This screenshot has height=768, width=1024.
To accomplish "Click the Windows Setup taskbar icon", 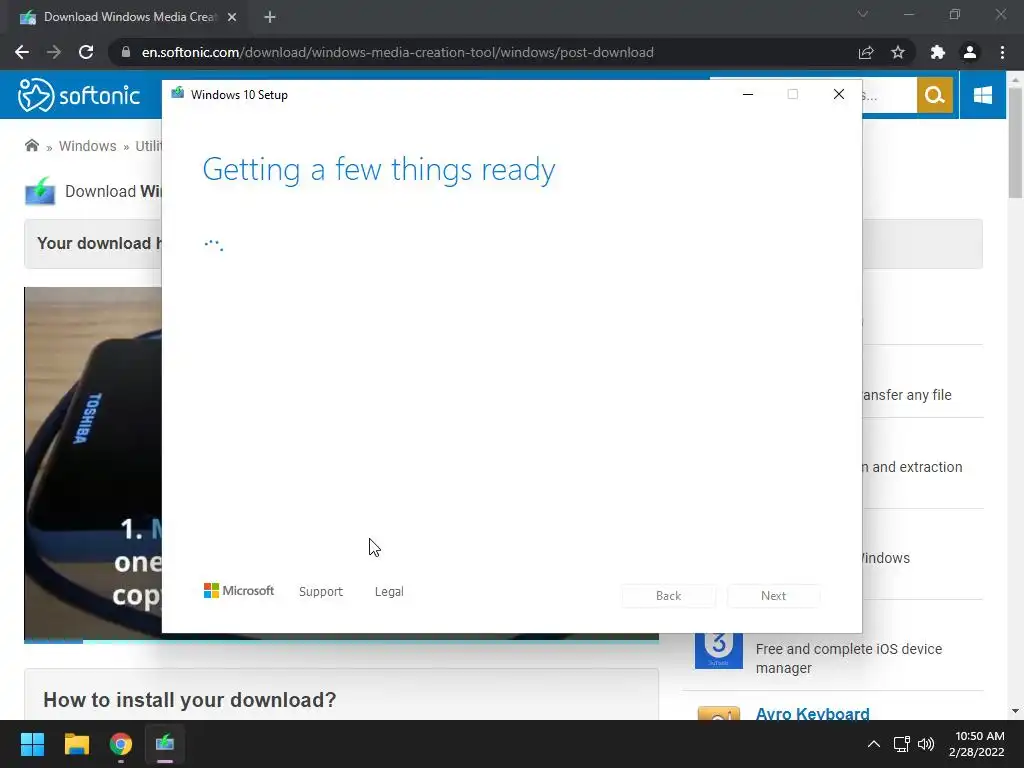I will 165,744.
